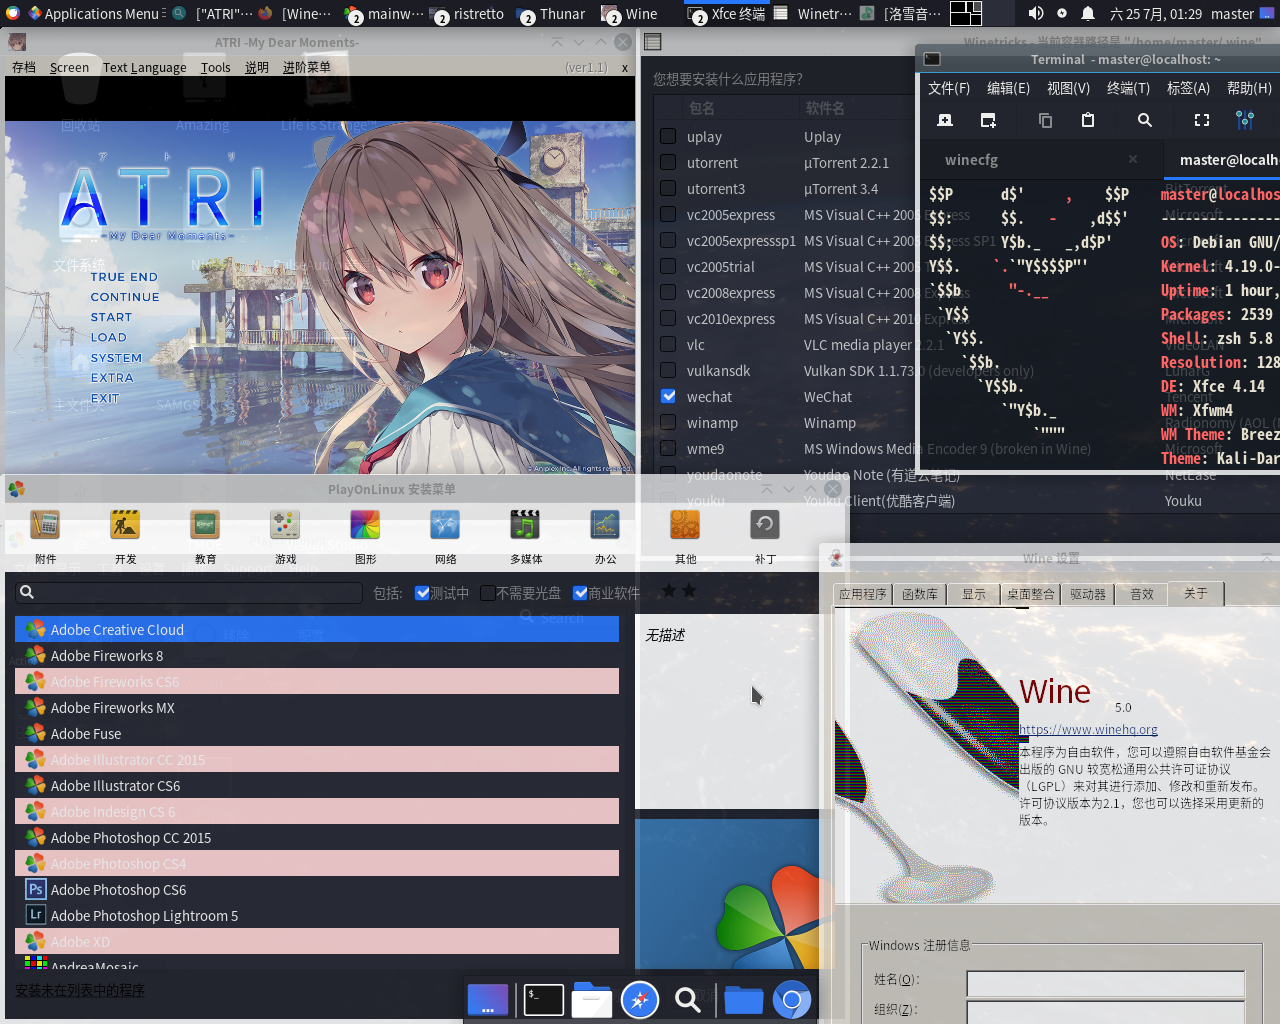This screenshot has height=1024, width=1280.
Task: Open 视图(V) menu in Terminal
Action: pyautogui.click(x=1068, y=88)
